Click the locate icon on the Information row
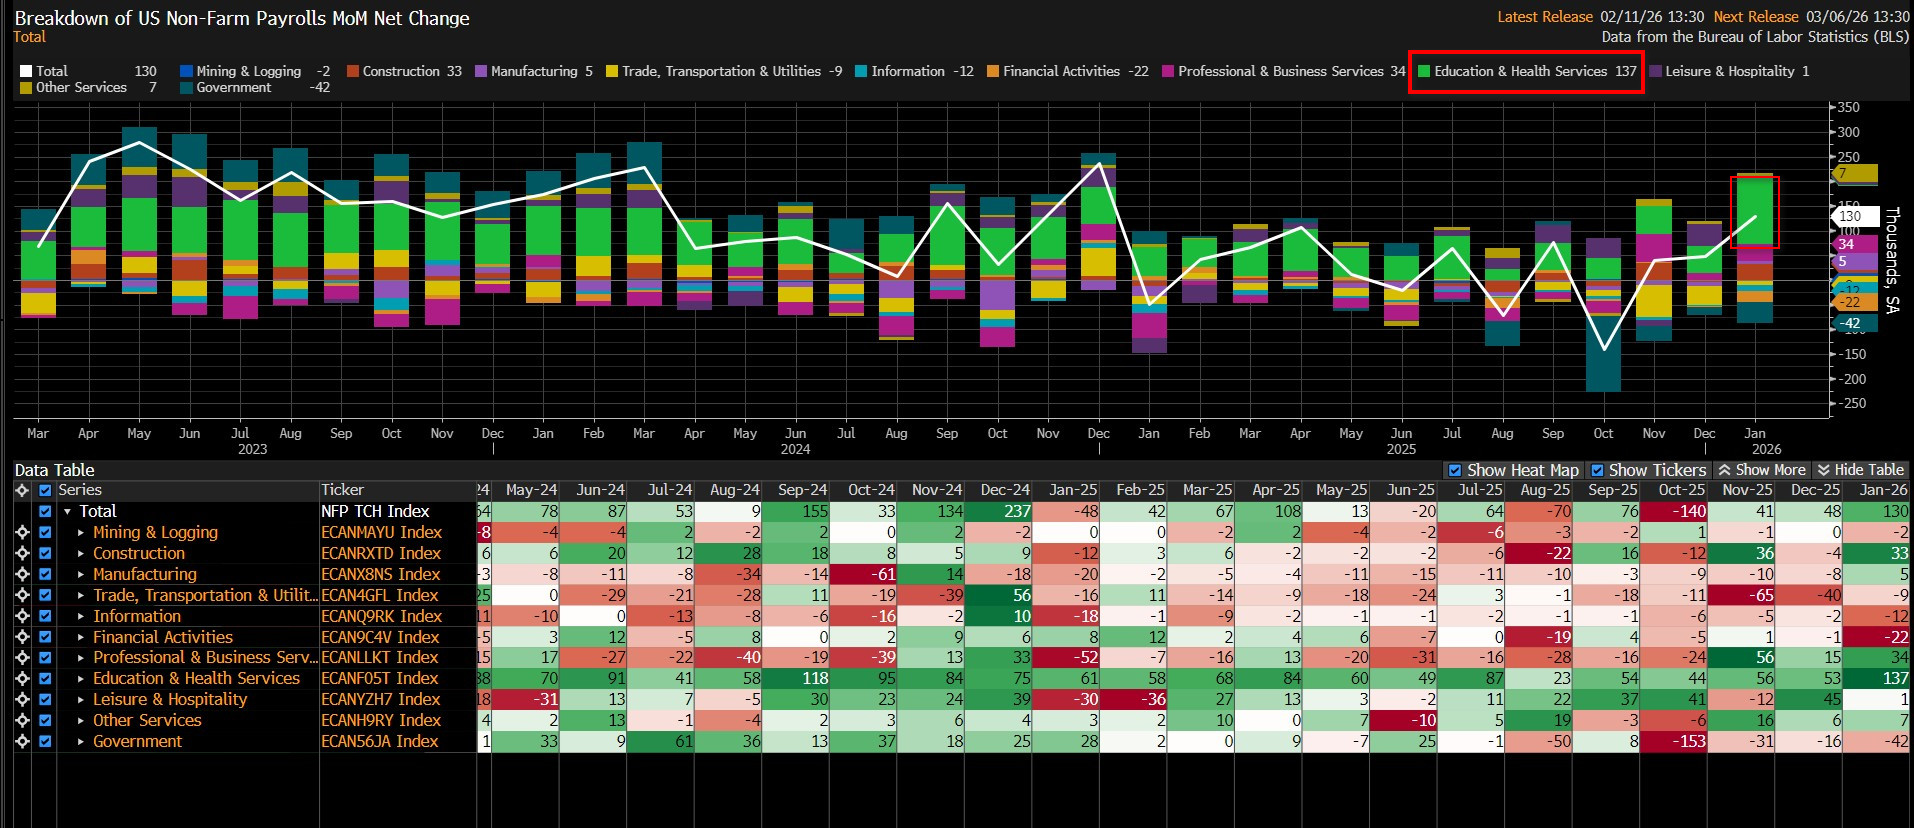The image size is (1914, 828). pos(22,617)
